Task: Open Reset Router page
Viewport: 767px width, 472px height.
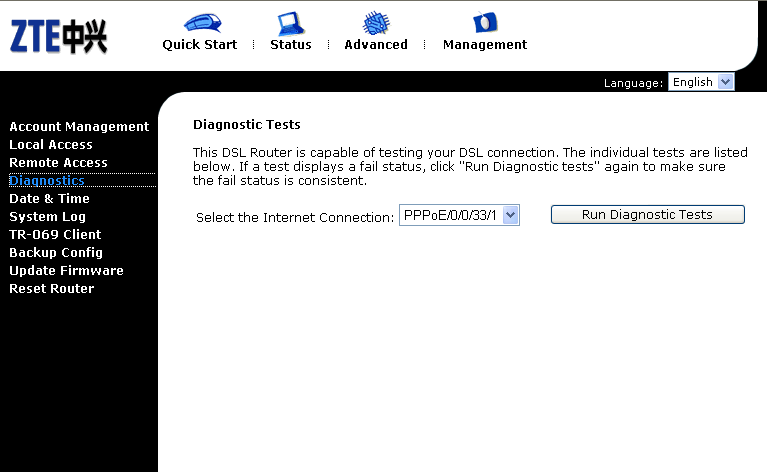Action: pos(51,289)
